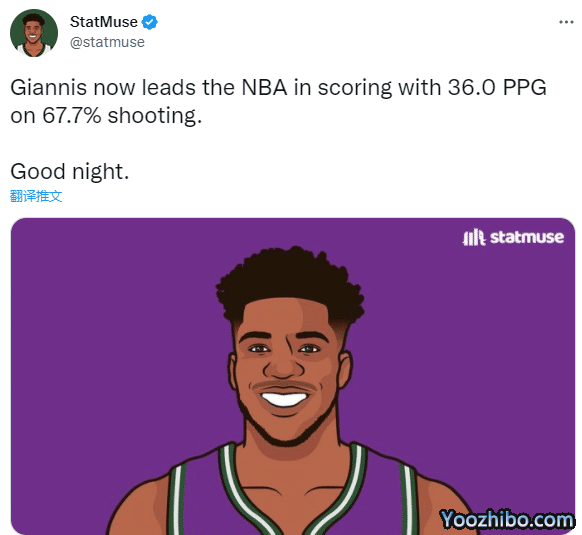Click the cartoon player's curly hair
The width and height of the screenshot is (582, 535).
(x=290, y=282)
